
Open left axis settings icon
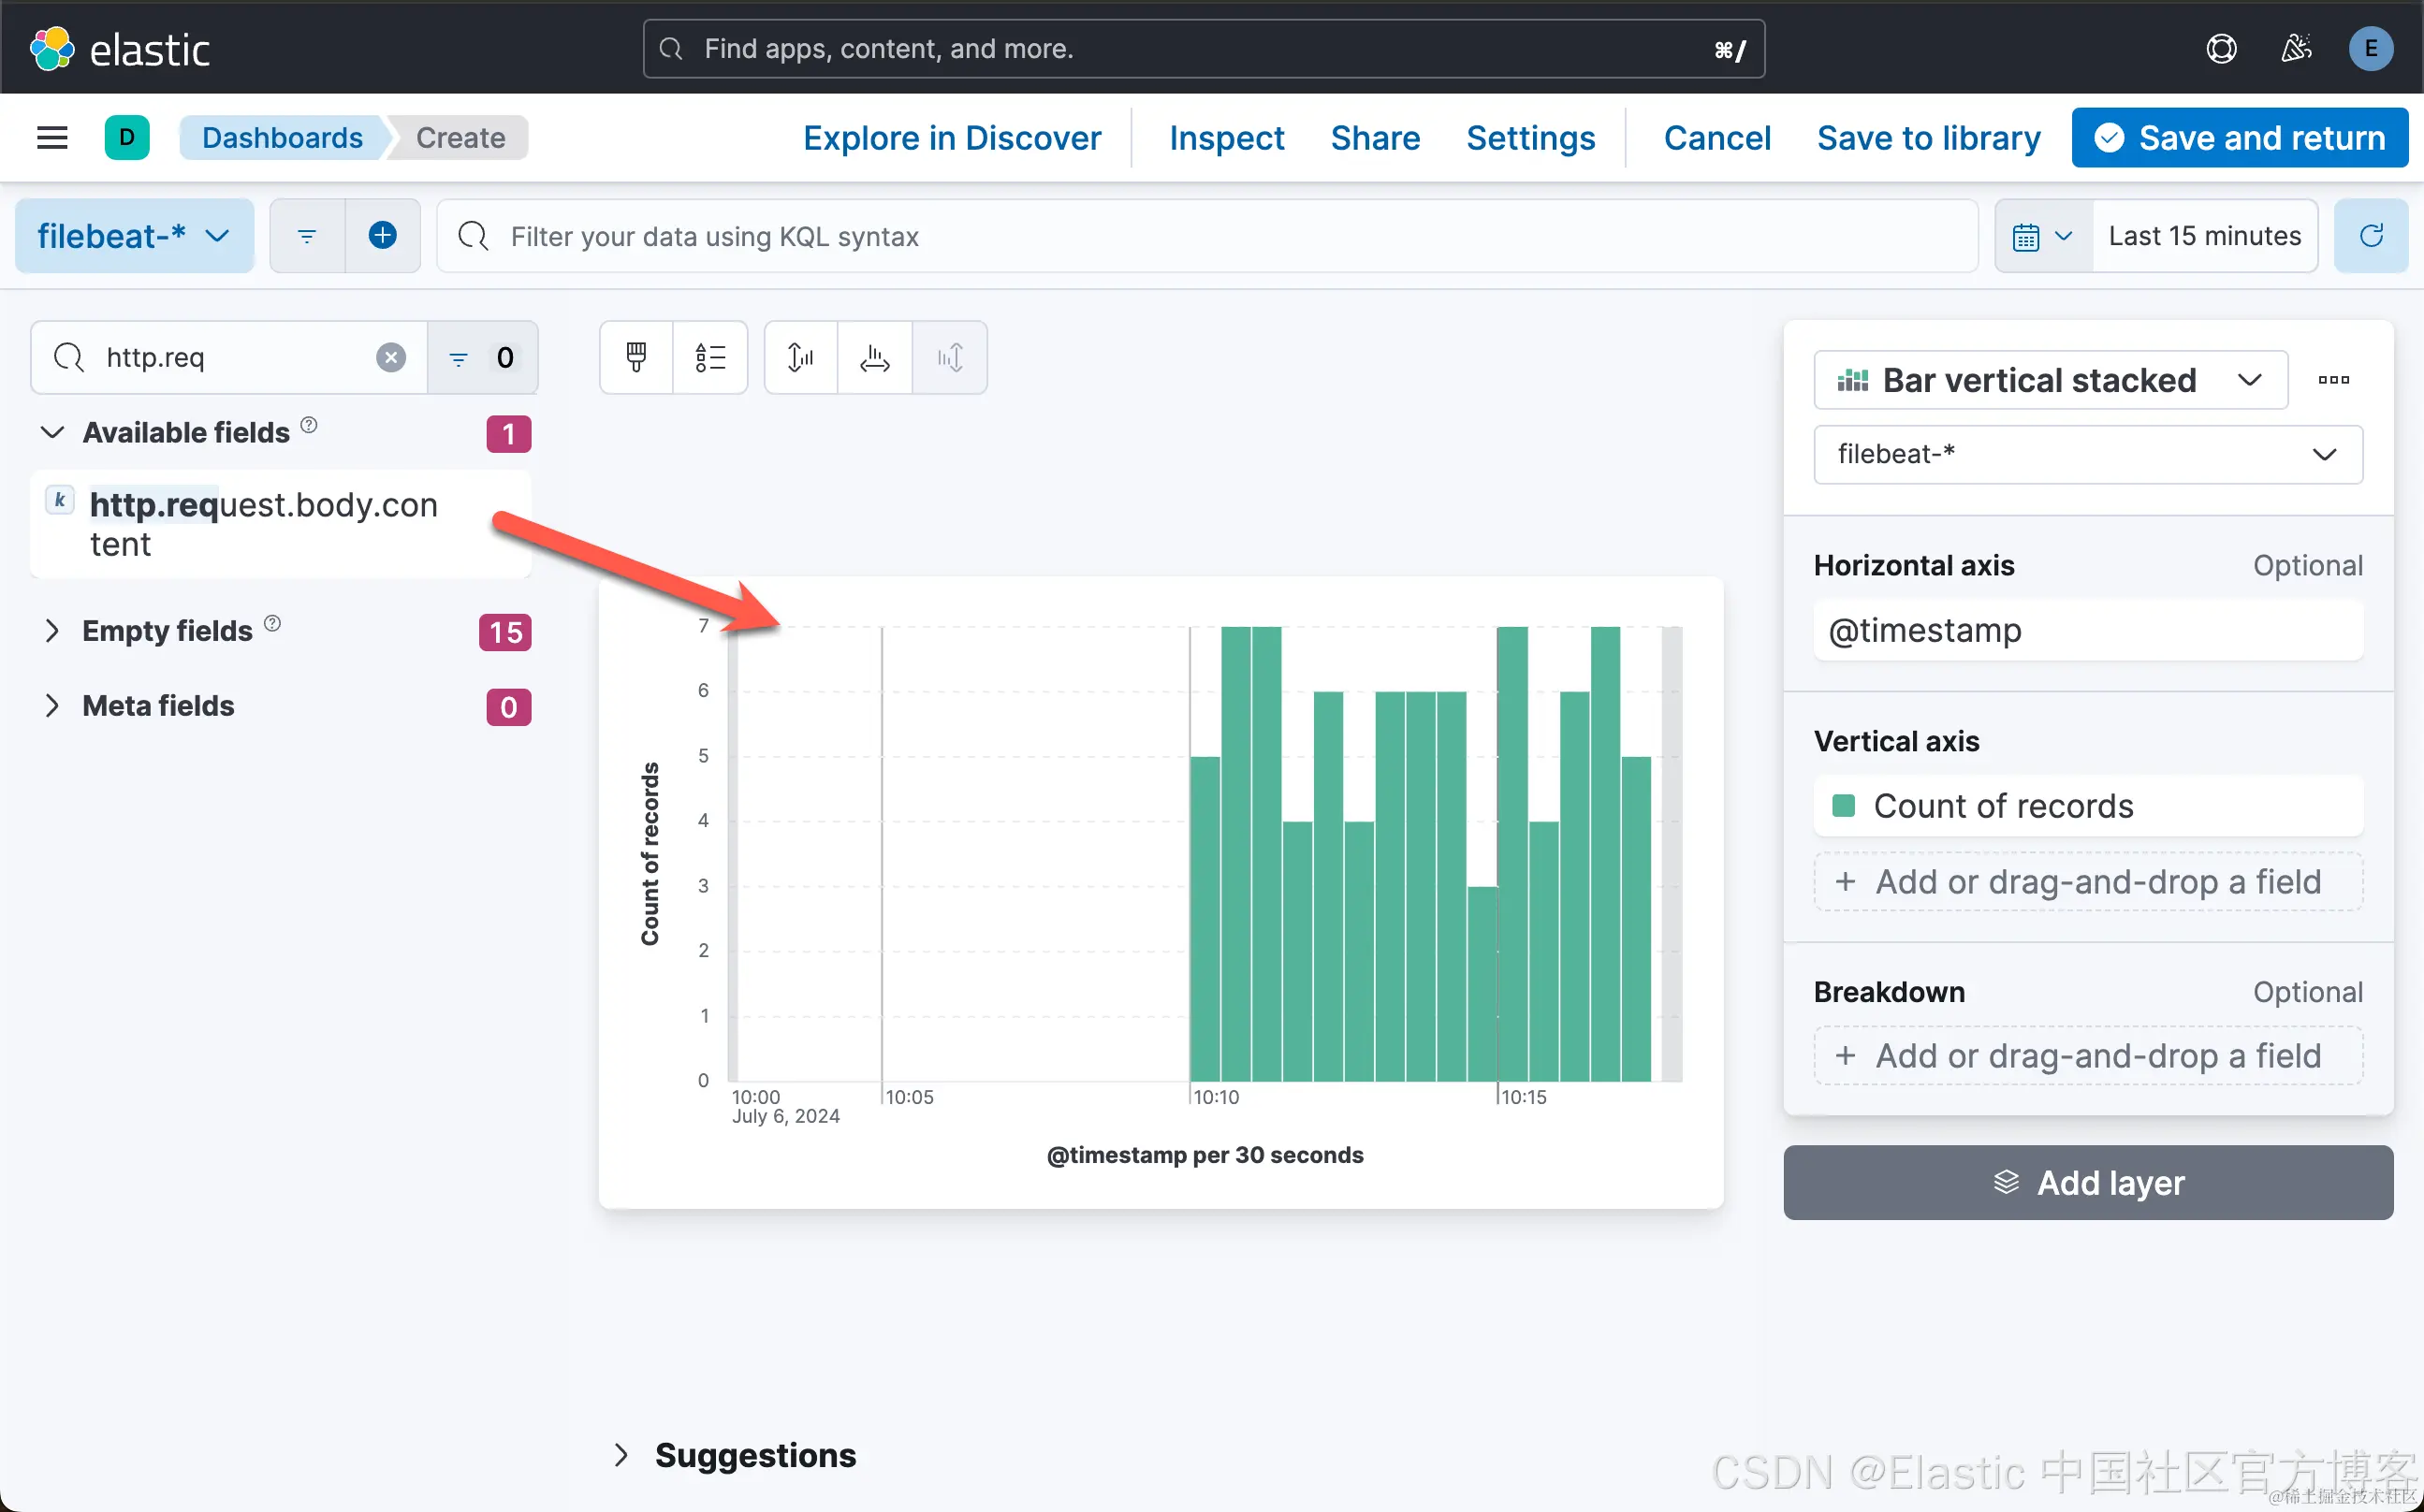click(x=800, y=357)
